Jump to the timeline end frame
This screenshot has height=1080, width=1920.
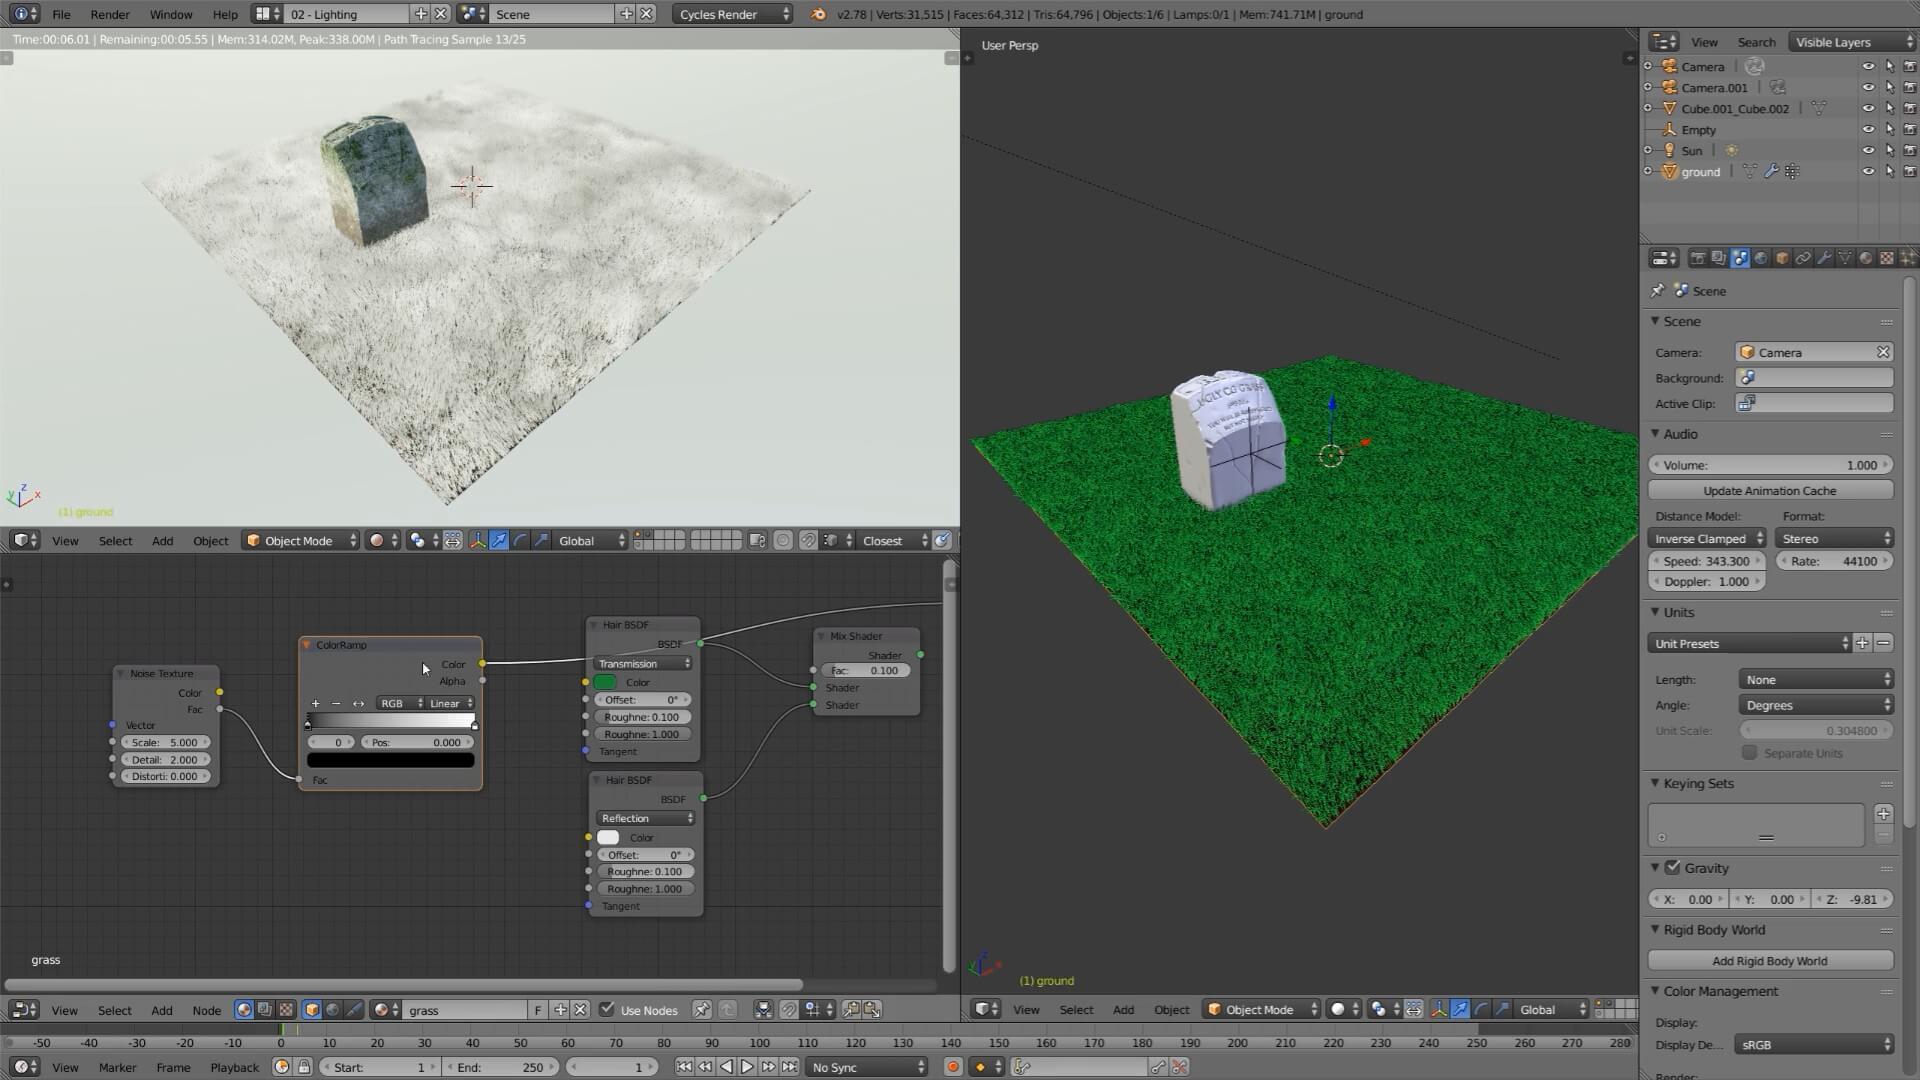790,1067
